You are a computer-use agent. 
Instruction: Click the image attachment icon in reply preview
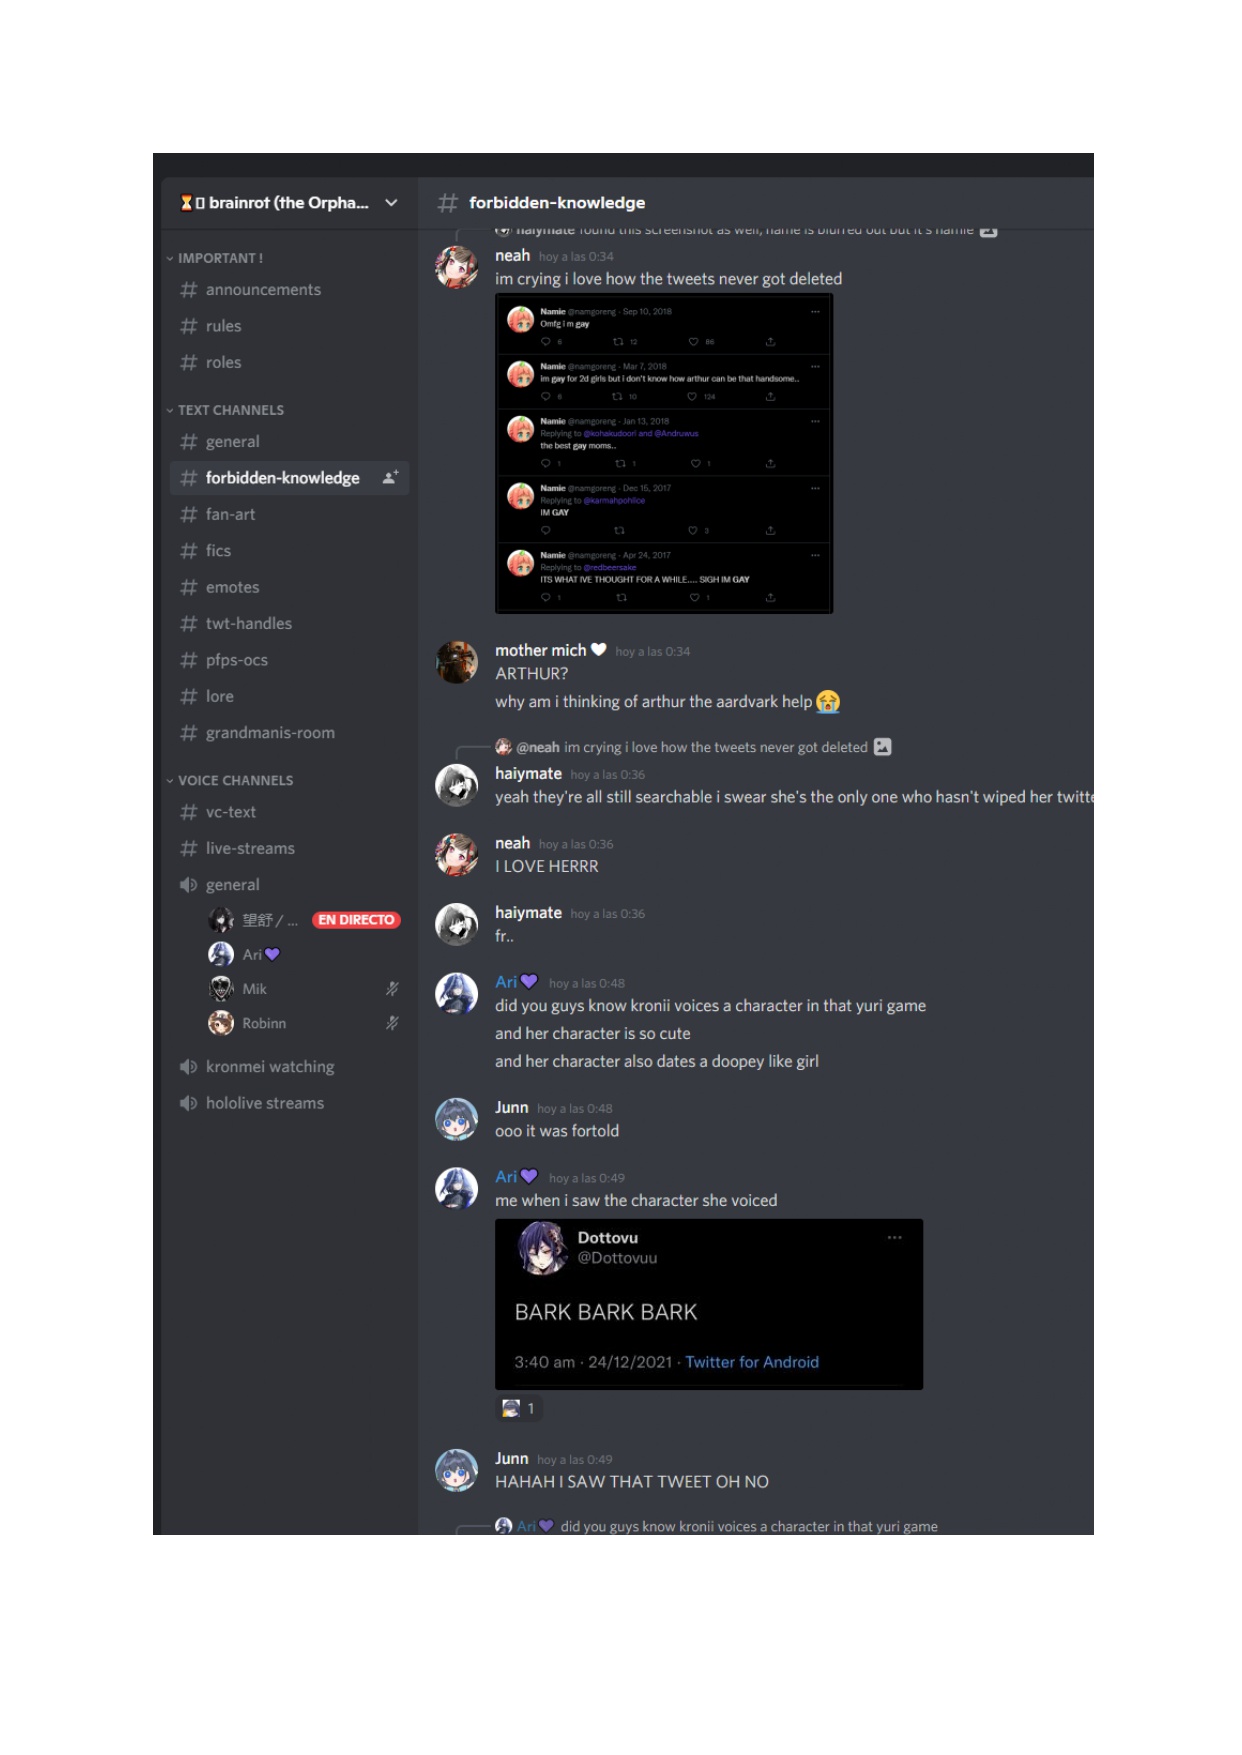pyautogui.click(x=882, y=747)
